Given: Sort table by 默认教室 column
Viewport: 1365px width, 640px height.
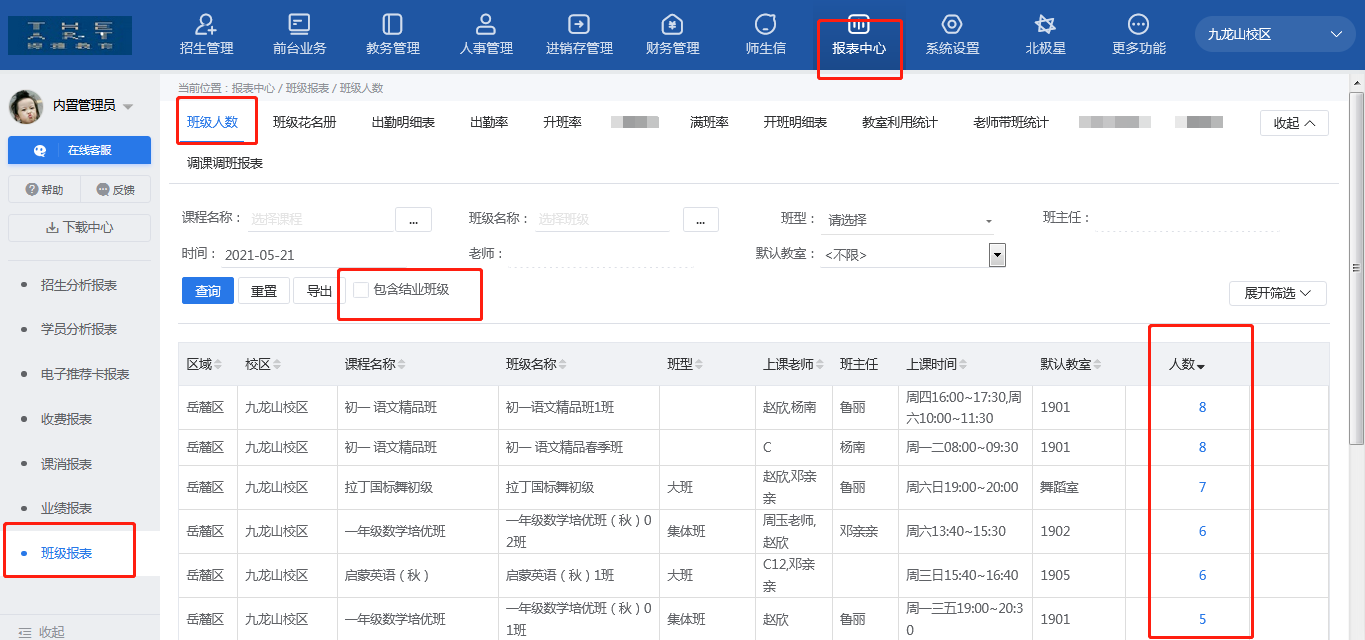Looking at the screenshot, I should pyautogui.click(x=1097, y=365).
